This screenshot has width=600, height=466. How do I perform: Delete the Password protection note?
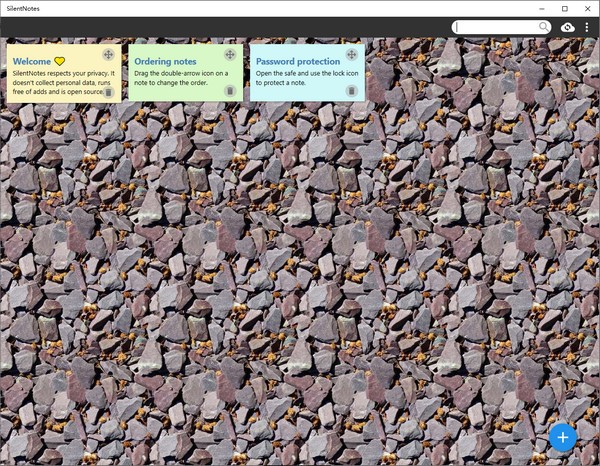click(351, 91)
